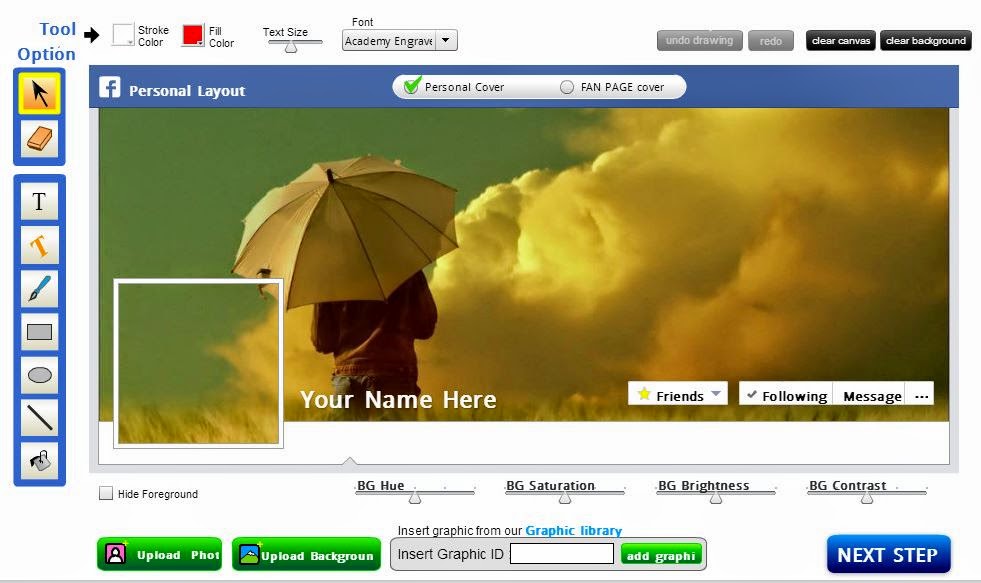
Task: Select the Text tool
Action: 39,200
